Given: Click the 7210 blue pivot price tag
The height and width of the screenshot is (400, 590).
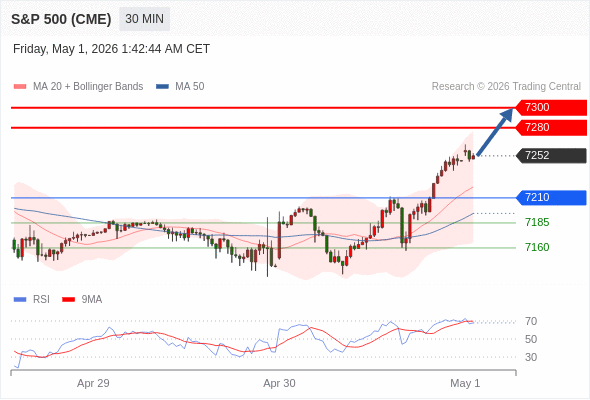Looking at the screenshot, I should (551, 198).
